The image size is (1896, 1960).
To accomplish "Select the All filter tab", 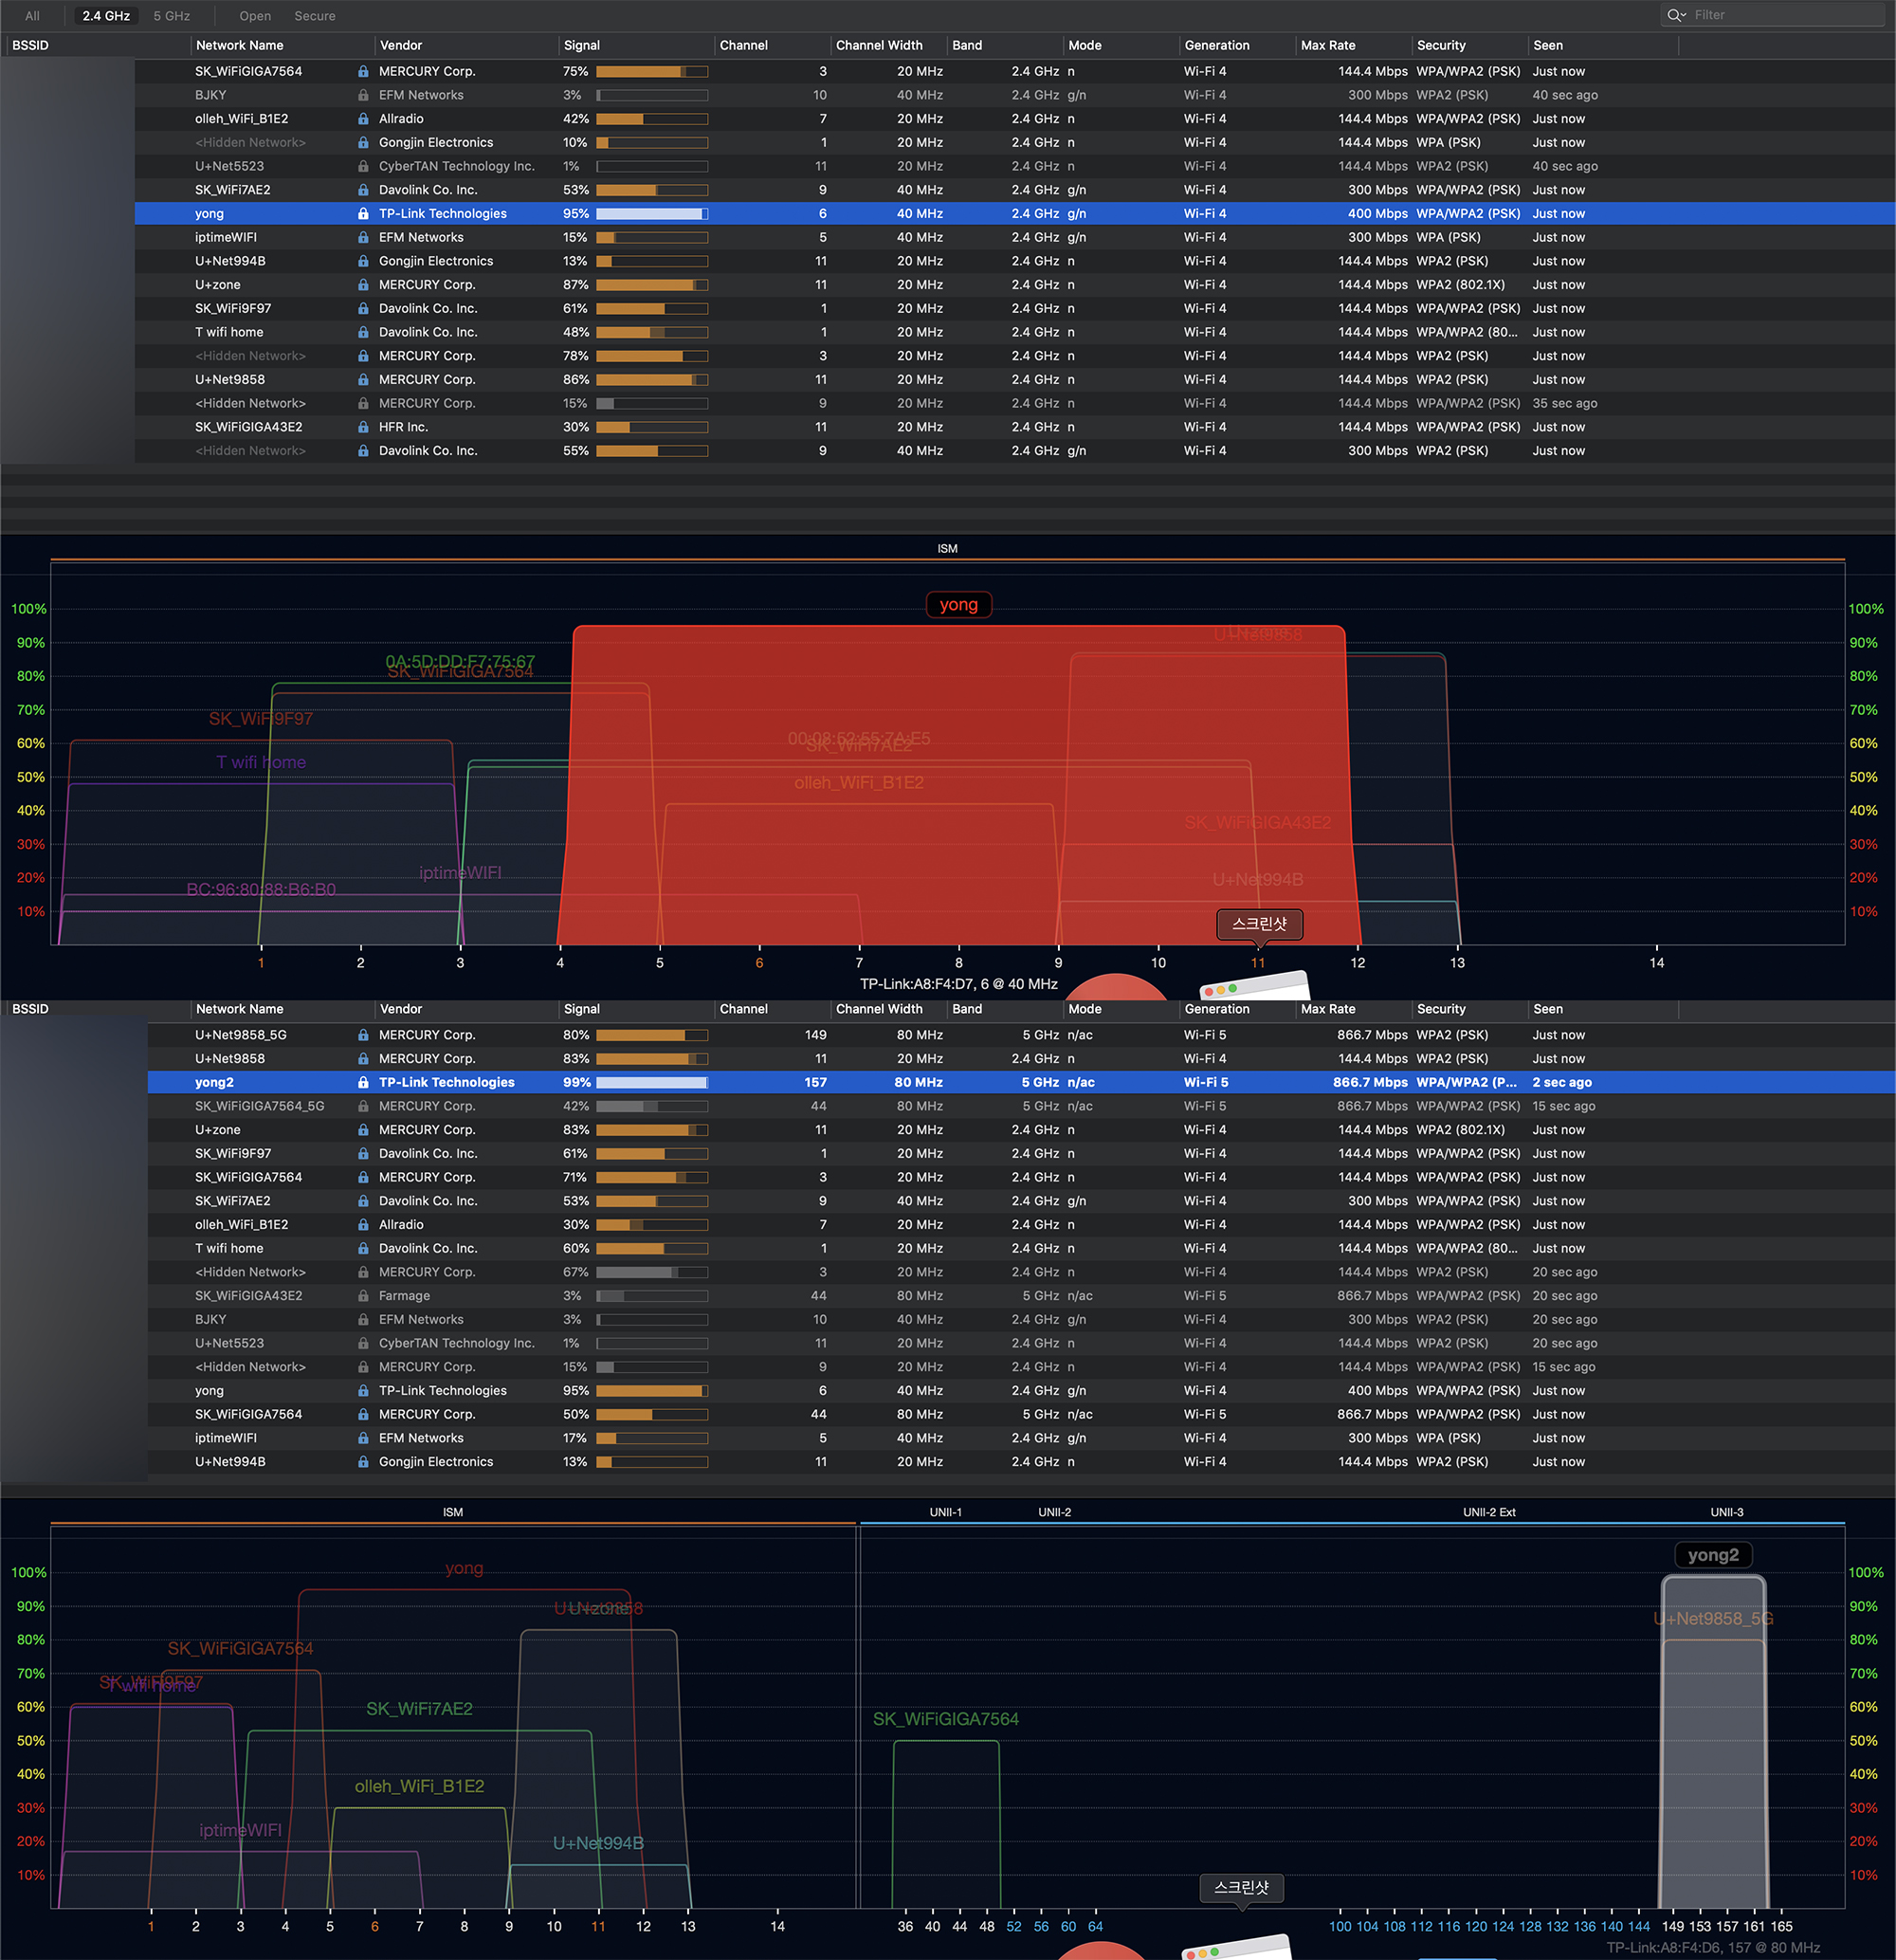I will point(33,16).
